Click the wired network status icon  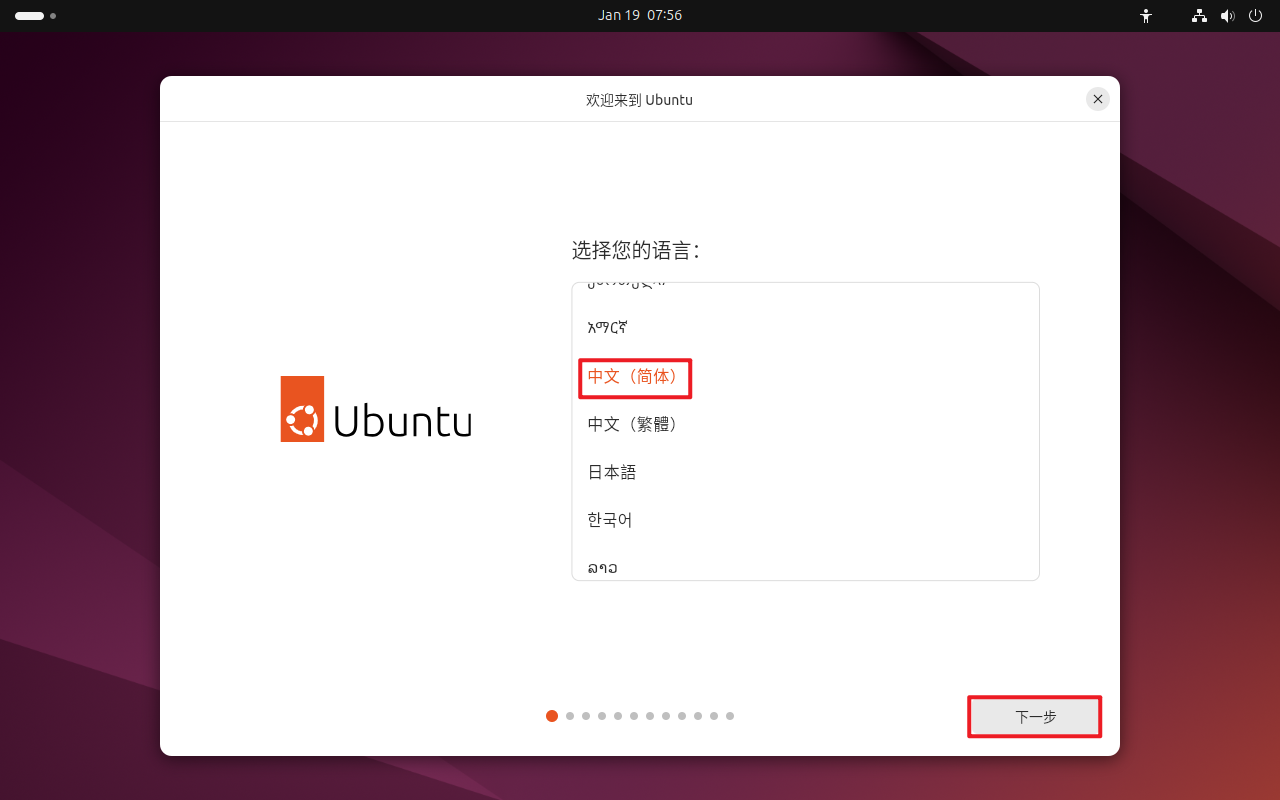(x=1199, y=16)
